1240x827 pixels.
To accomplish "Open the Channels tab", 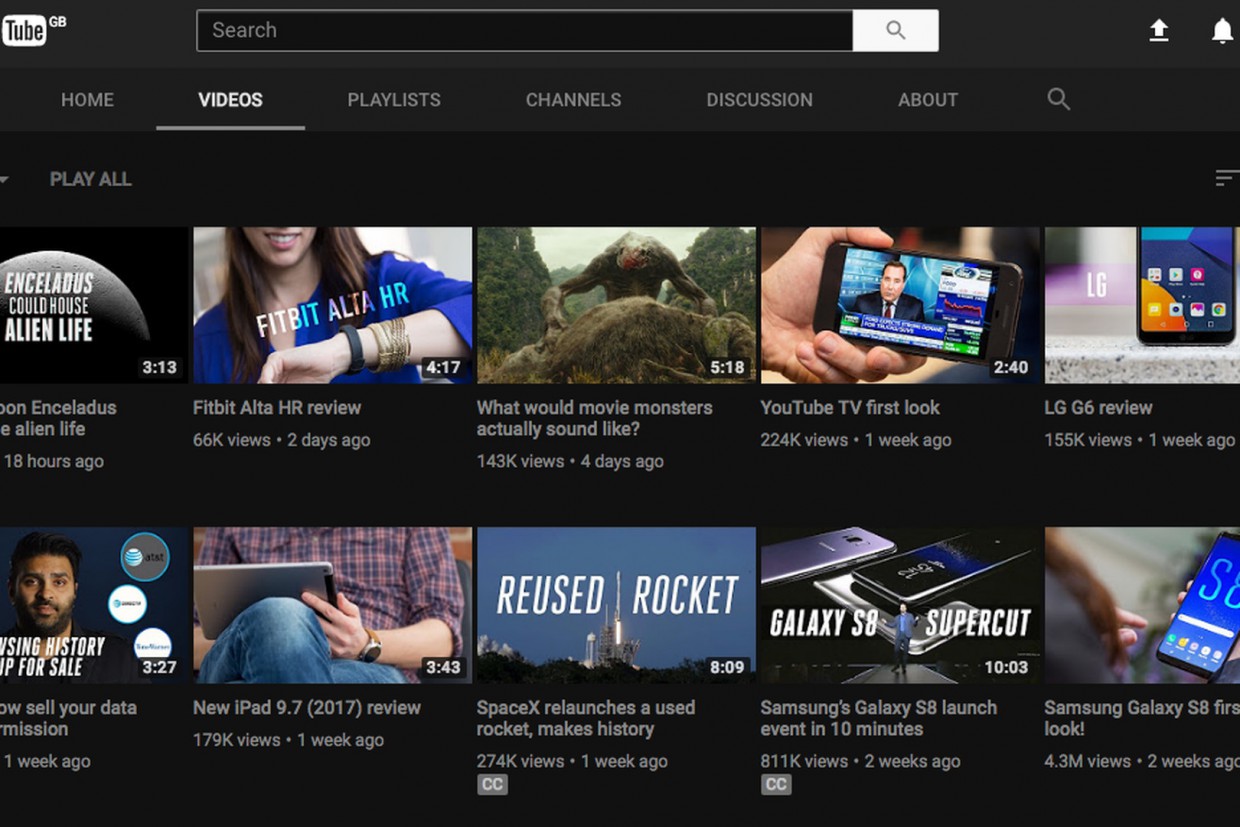I will 573,100.
